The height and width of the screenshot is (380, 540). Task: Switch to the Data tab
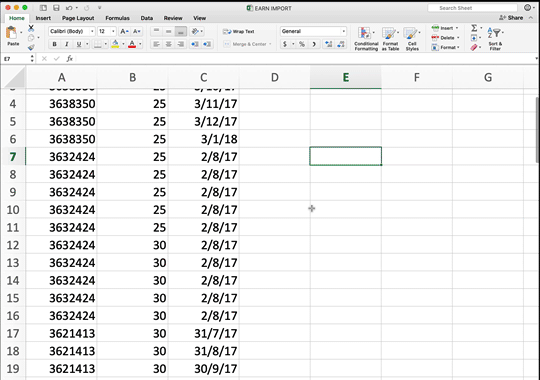point(147,18)
